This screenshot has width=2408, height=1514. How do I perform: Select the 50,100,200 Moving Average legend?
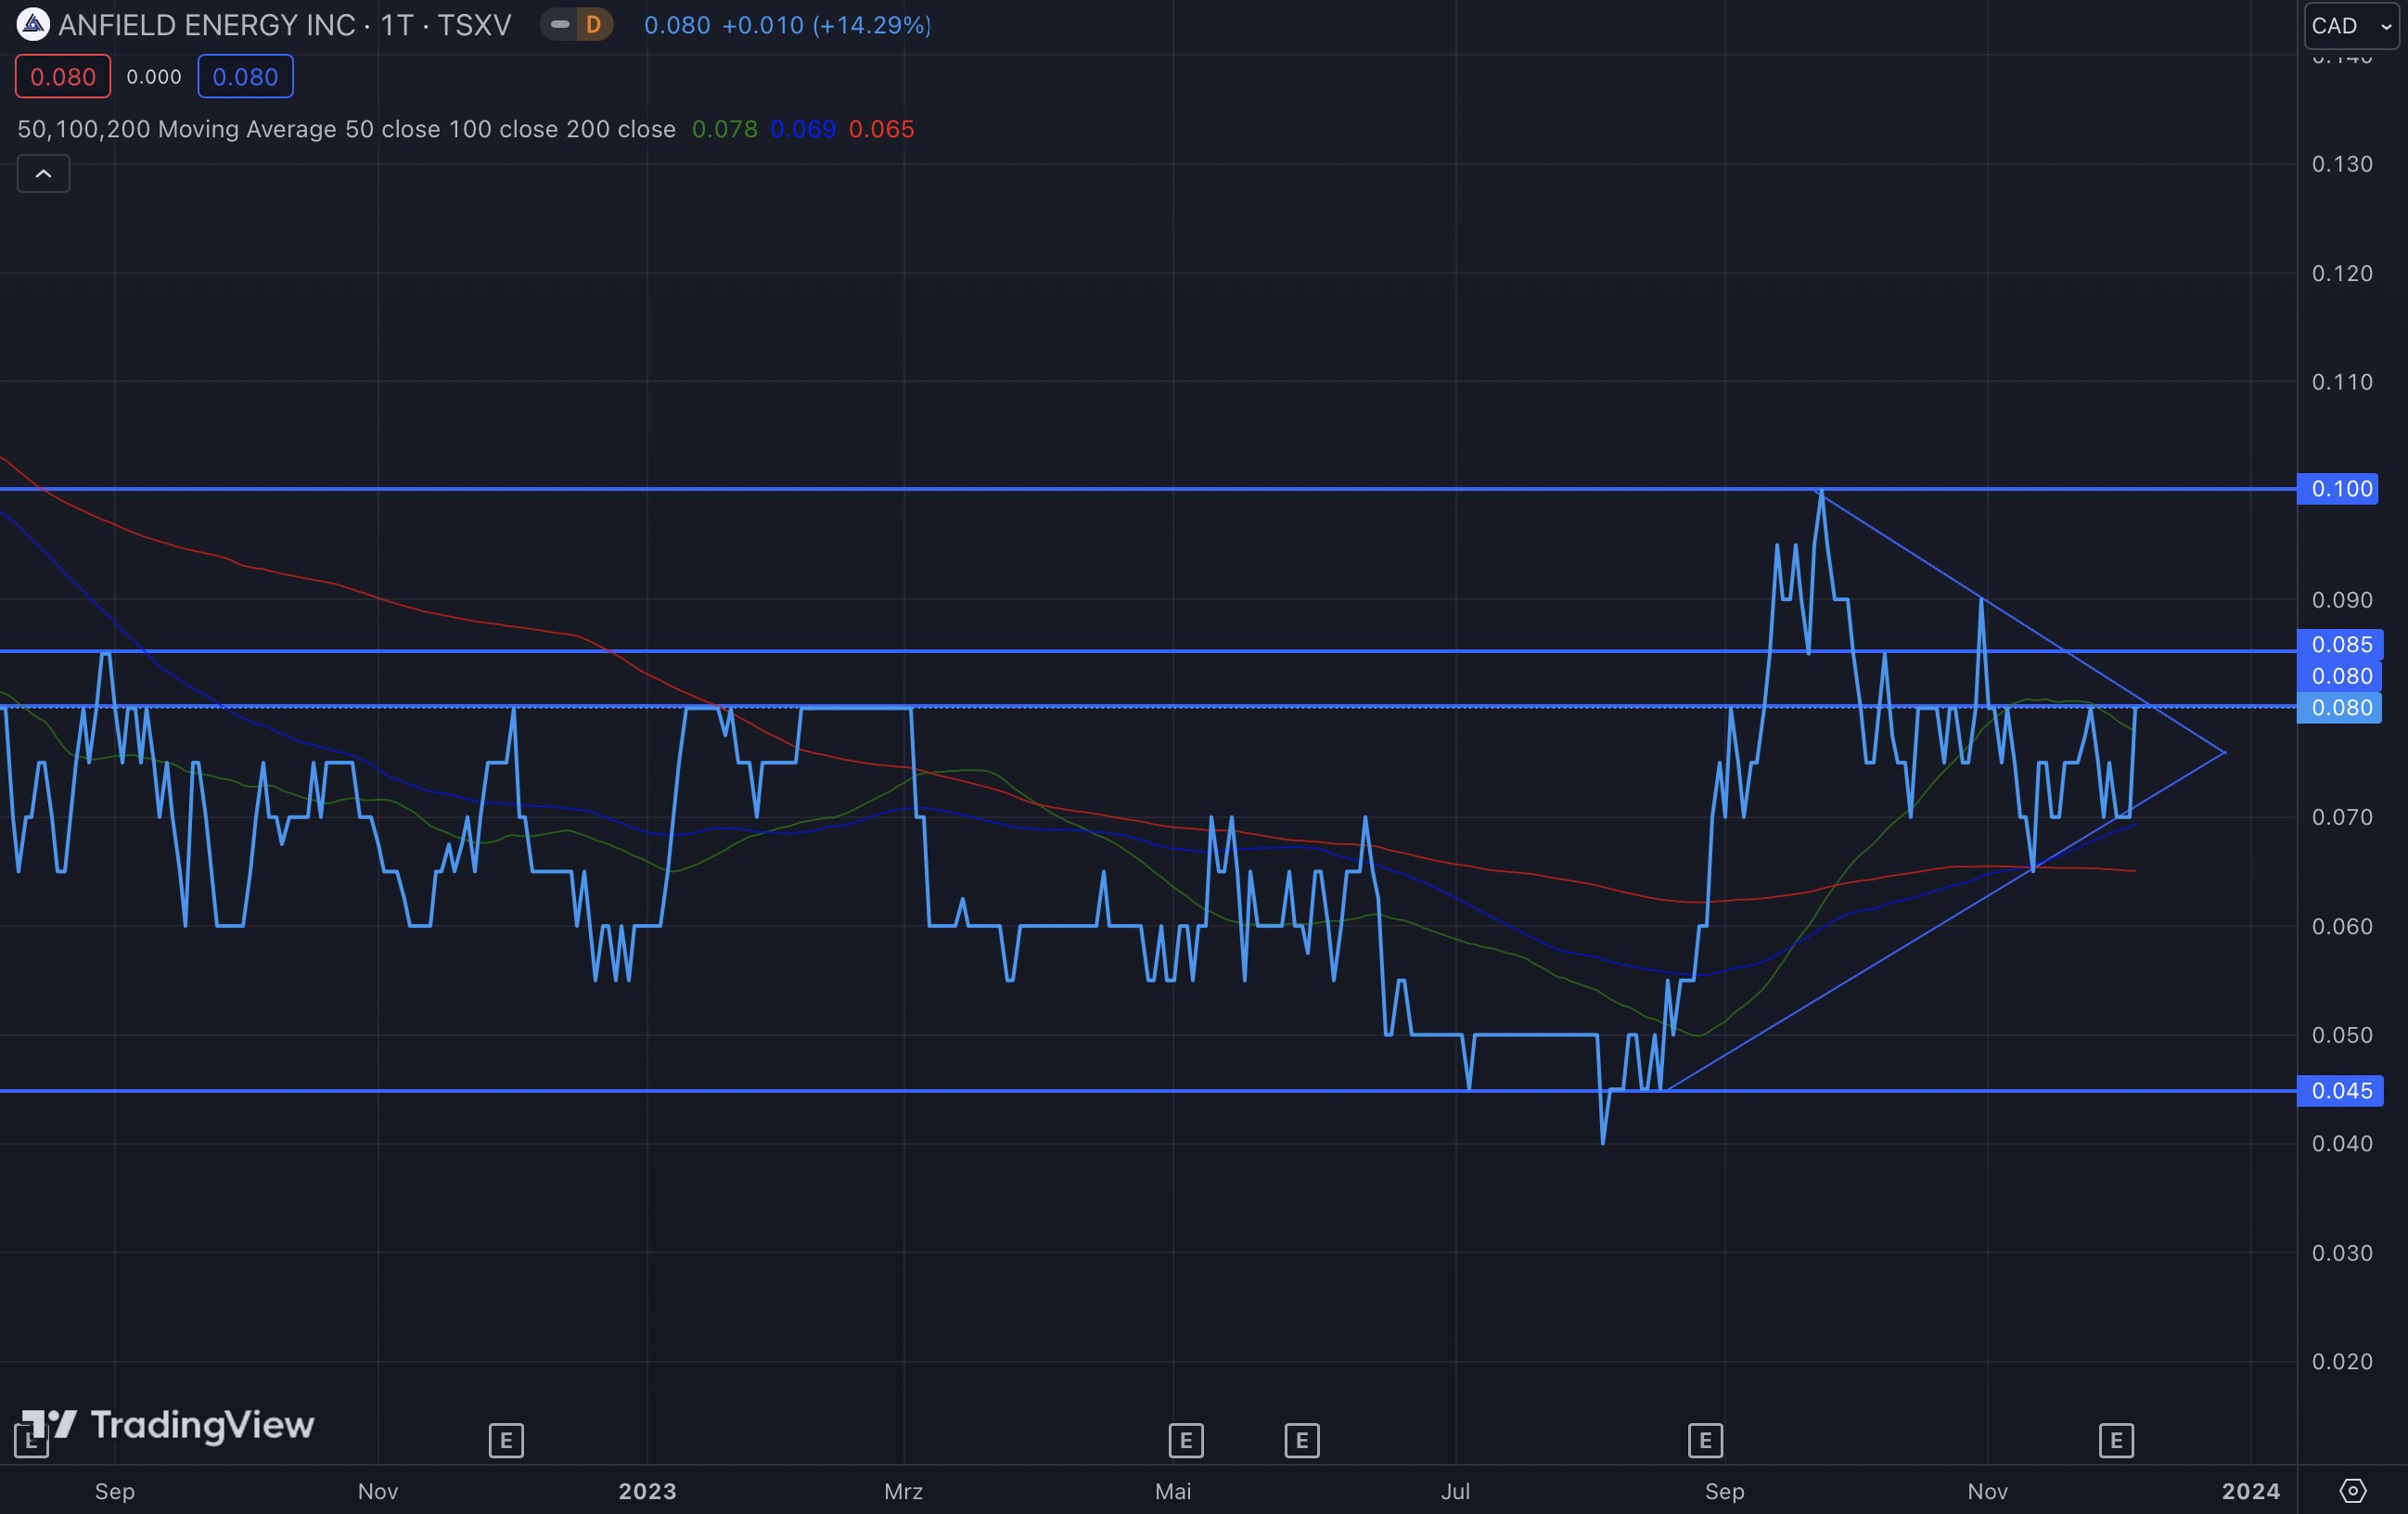(346, 129)
